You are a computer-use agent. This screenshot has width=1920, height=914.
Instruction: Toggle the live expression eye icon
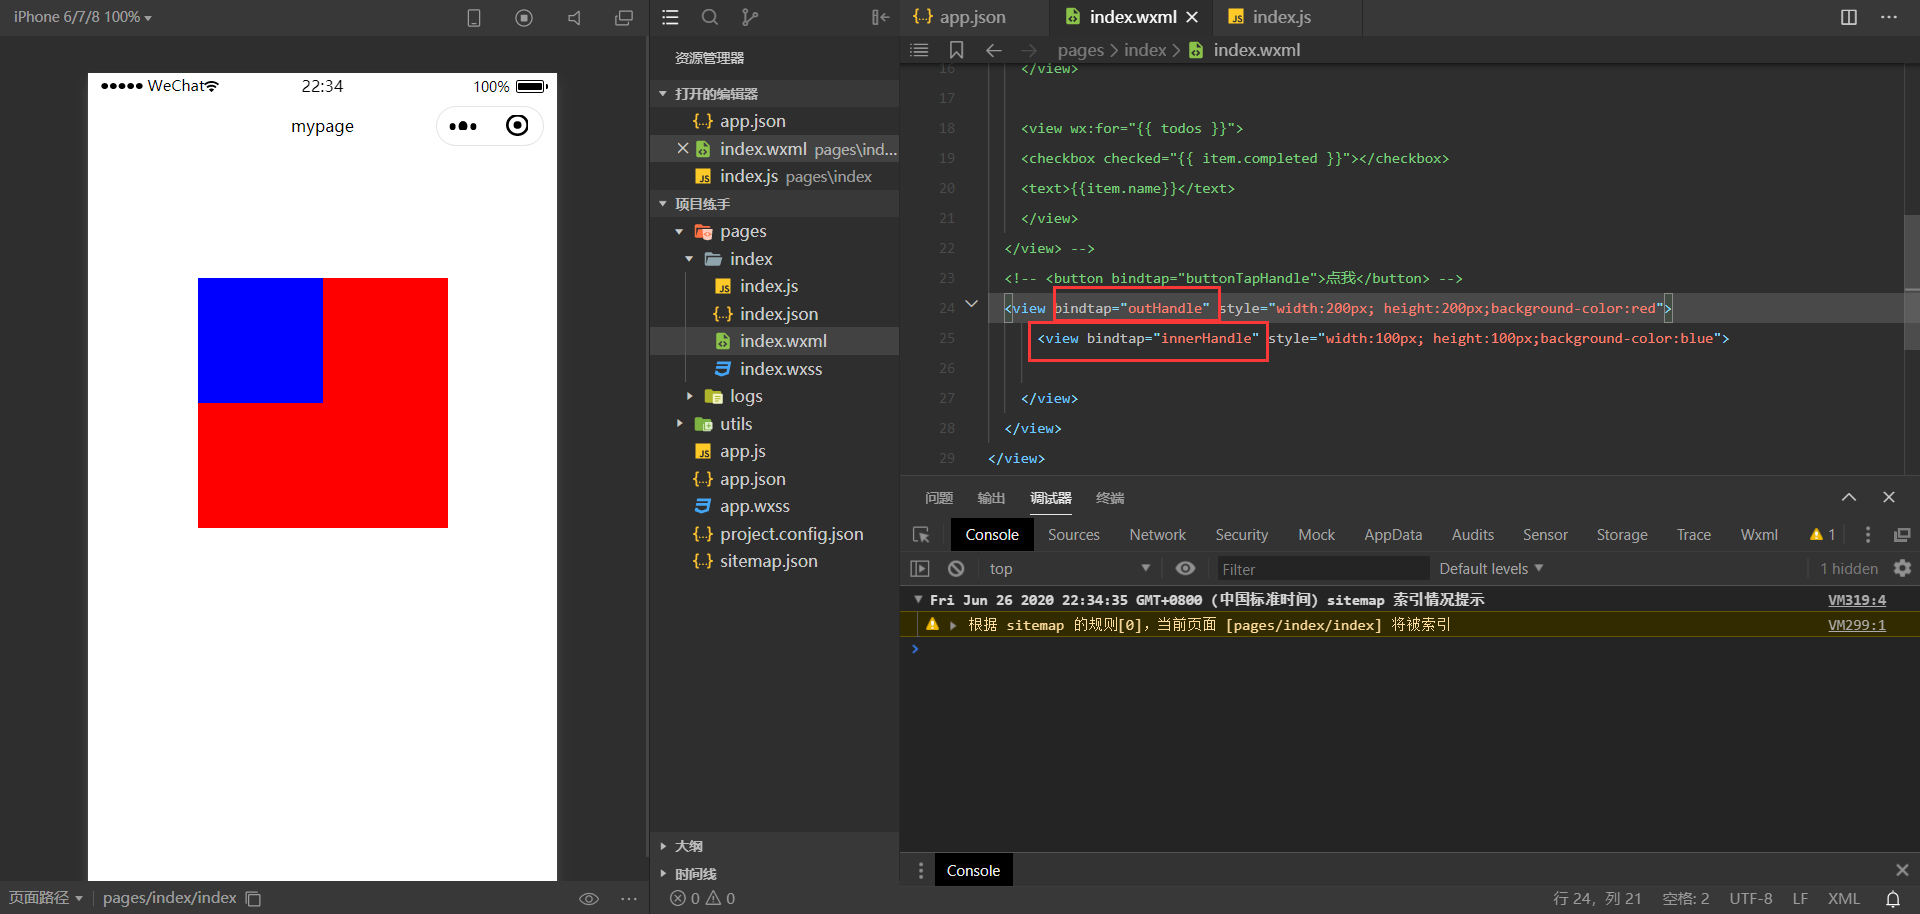[x=1185, y=568]
